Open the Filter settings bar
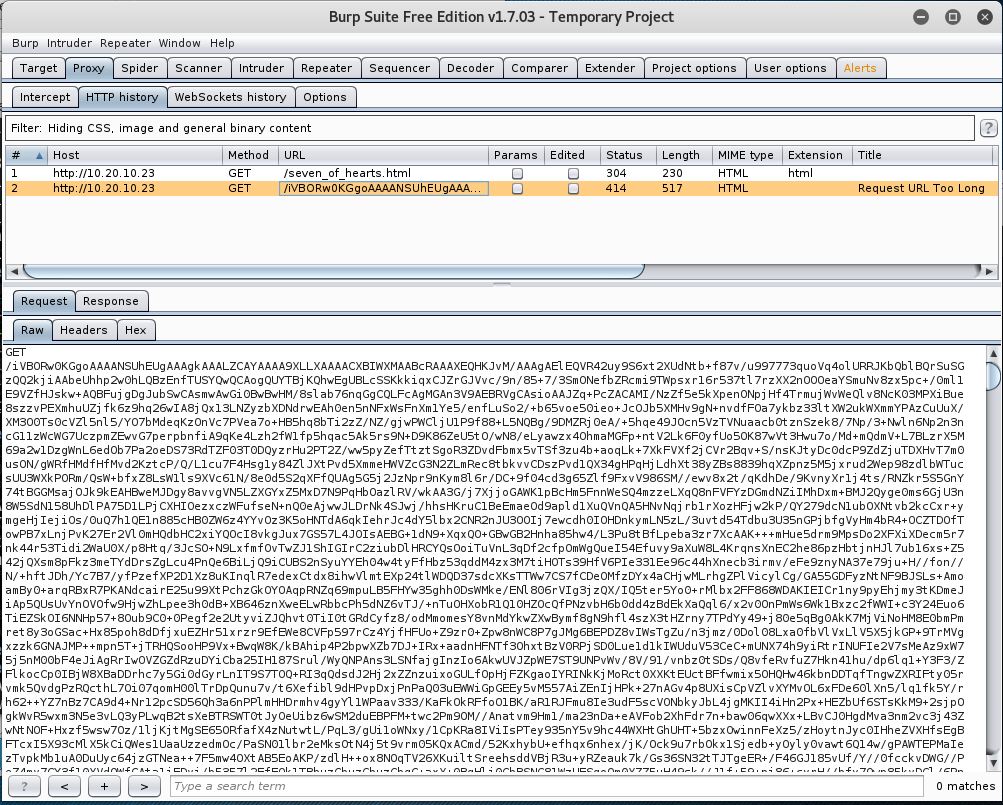This screenshot has height=805, width=1003. coord(488,128)
